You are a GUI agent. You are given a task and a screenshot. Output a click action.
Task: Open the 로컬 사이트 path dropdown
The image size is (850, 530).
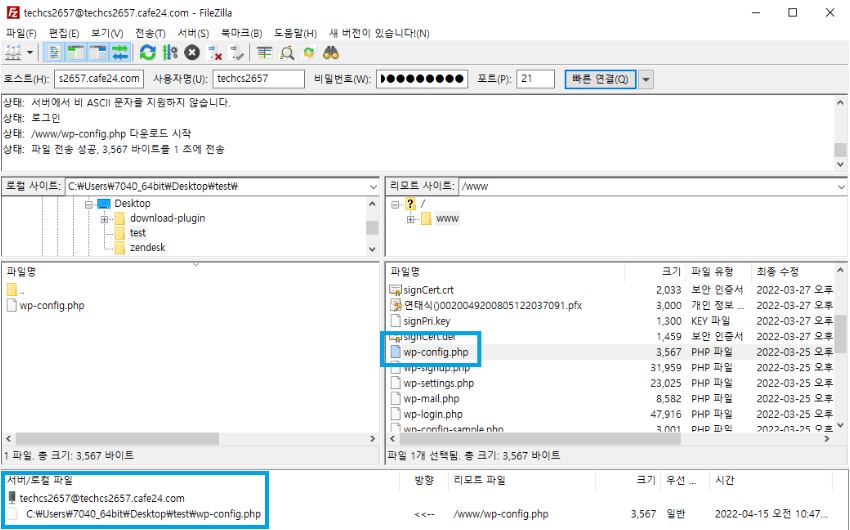pos(373,186)
